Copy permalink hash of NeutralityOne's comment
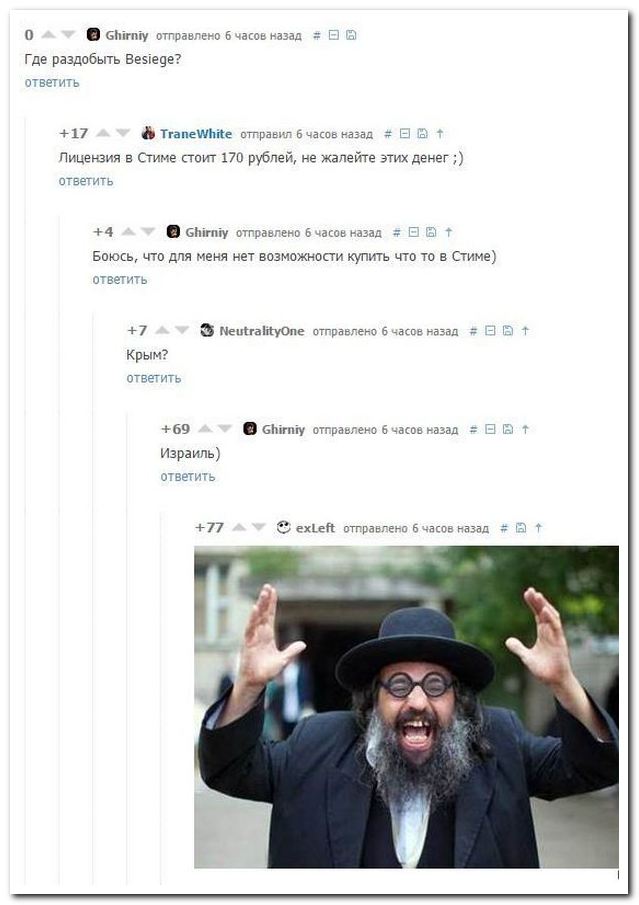The width and height of the screenshot is (639, 905). [x=473, y=331]
